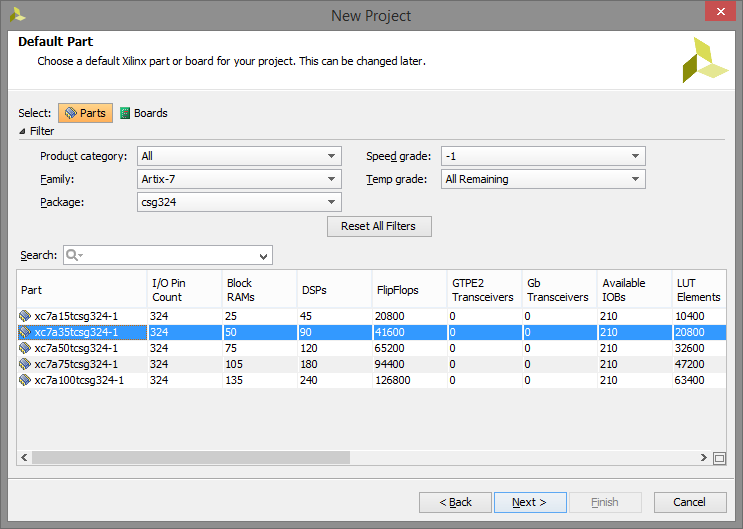This screenshot has width=743, height=529.
Task: Sort by Block RAMs column header
Action: (x=260, y=290)
